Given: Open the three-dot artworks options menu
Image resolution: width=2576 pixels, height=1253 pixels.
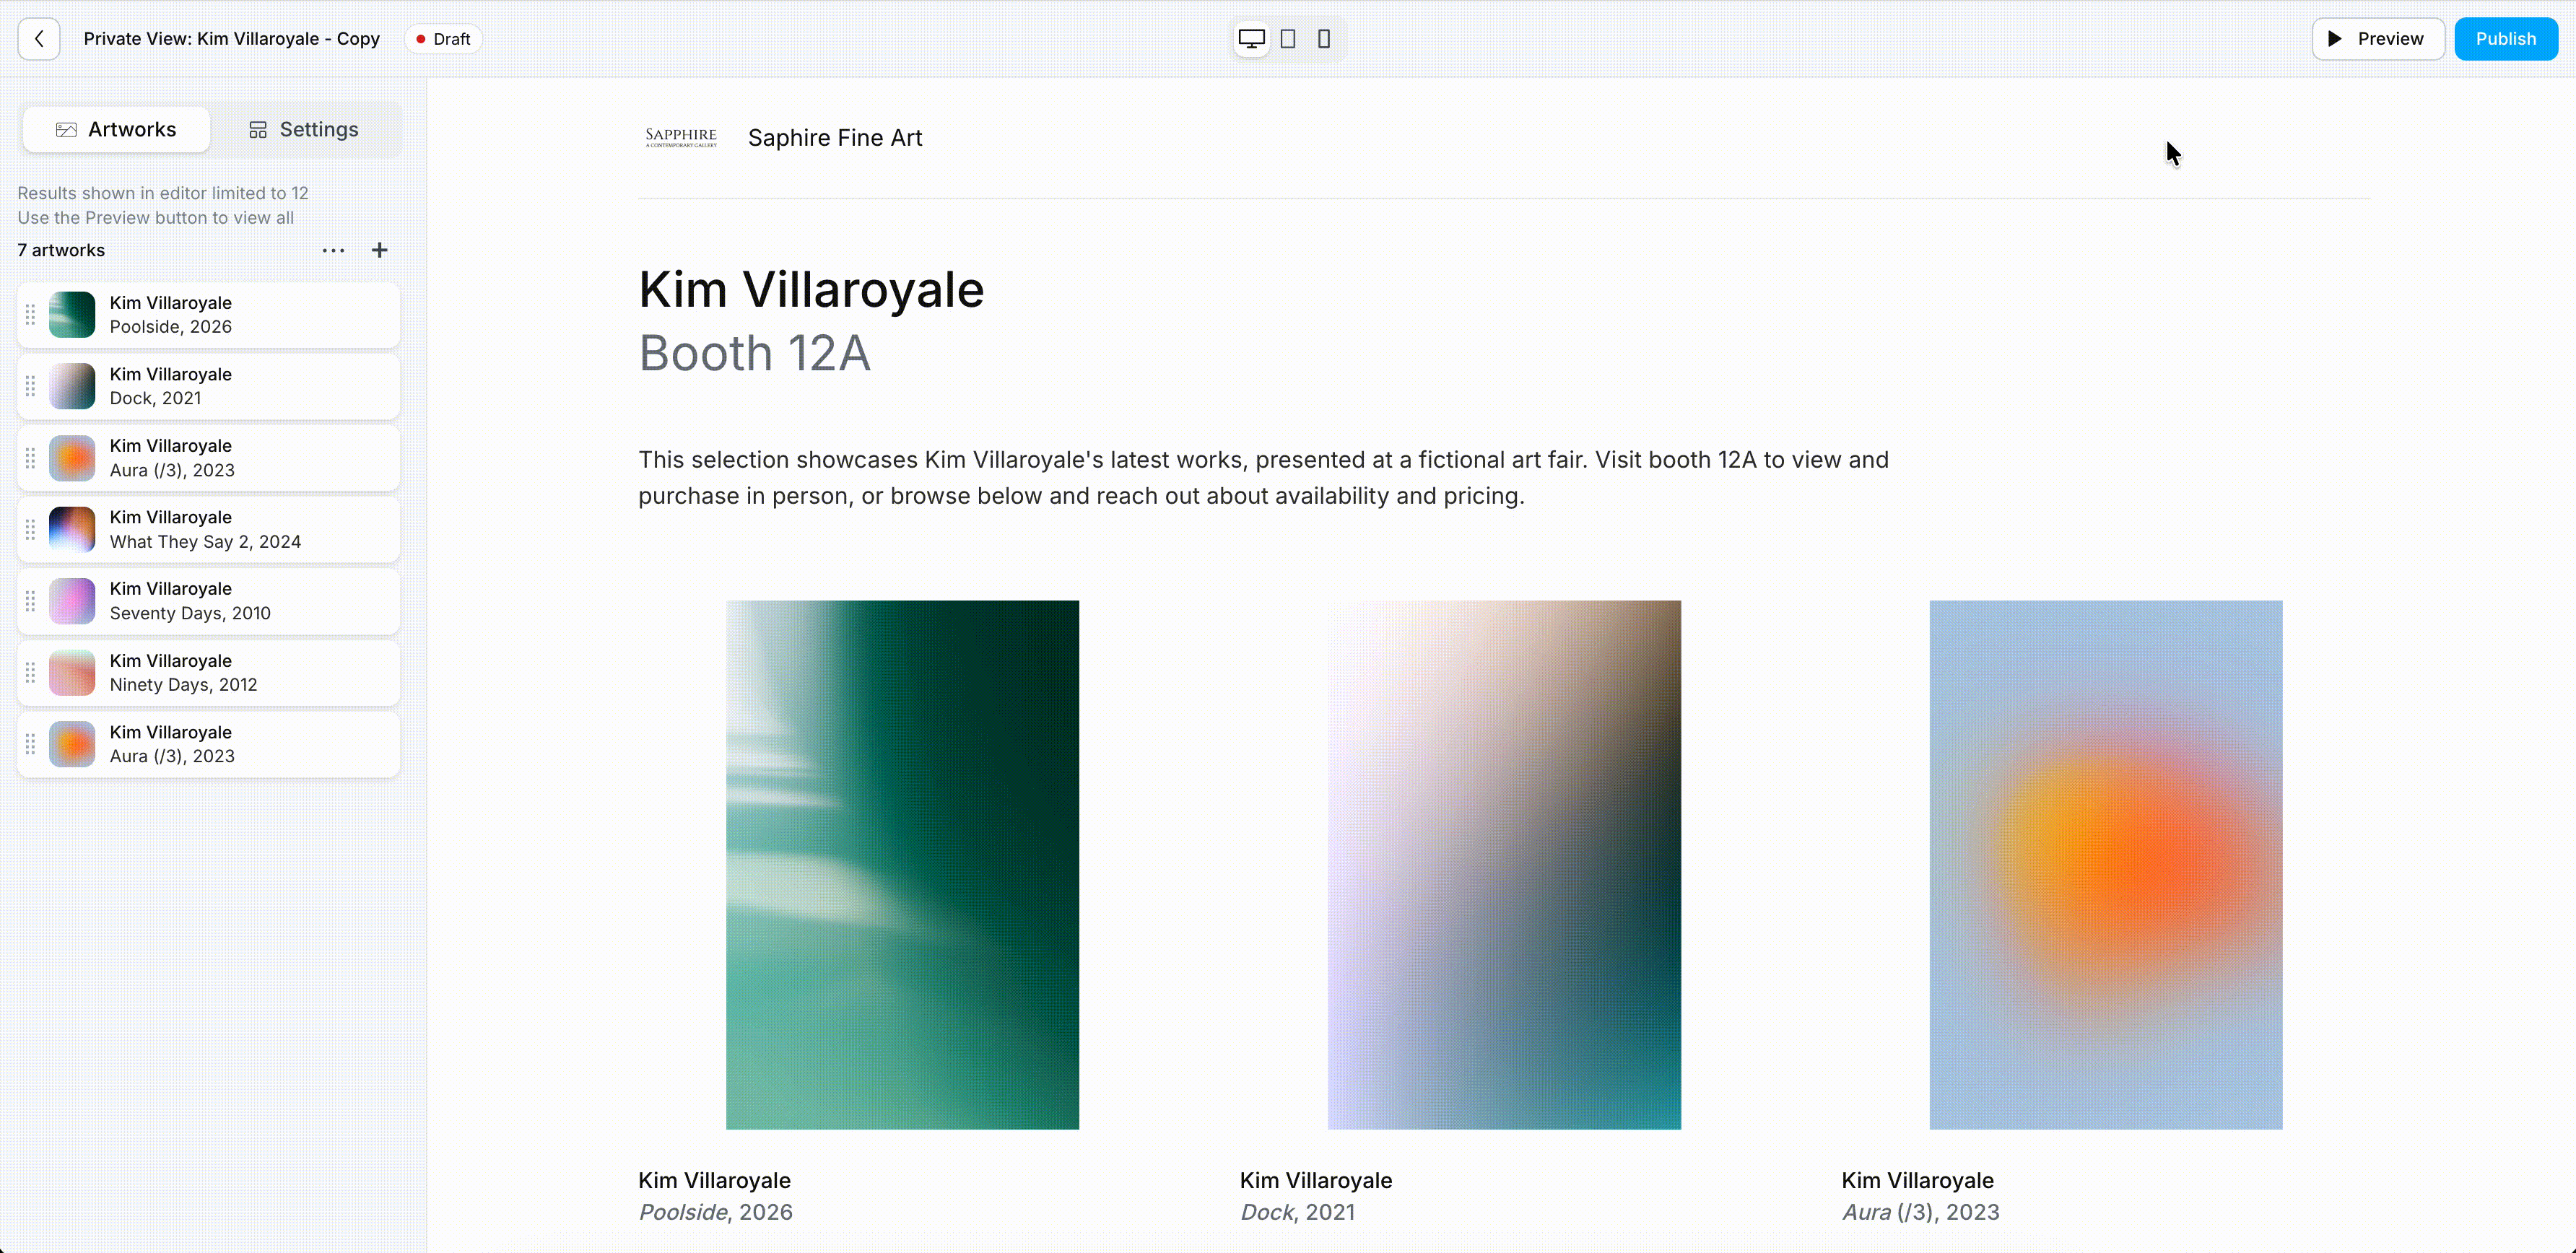Looking at the screenshot, I should pyautogui.click(x=333, y=250).
